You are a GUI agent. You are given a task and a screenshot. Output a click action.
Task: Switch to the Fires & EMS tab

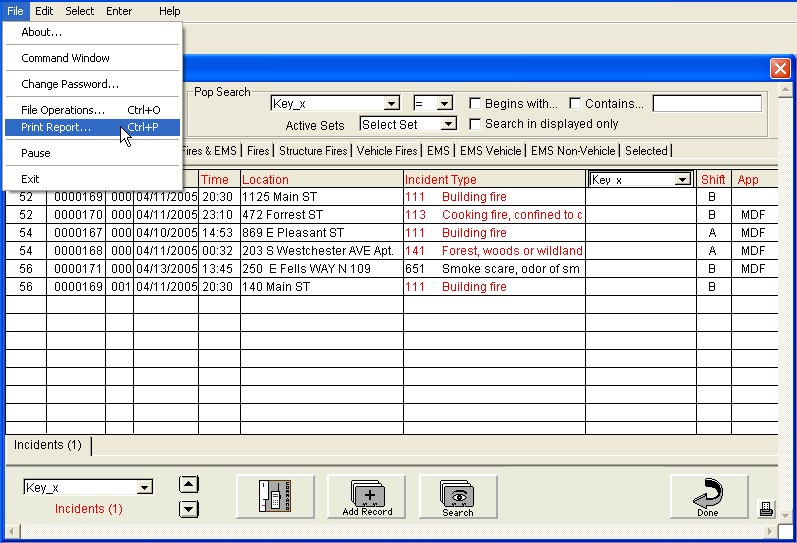tap(211, 150)
